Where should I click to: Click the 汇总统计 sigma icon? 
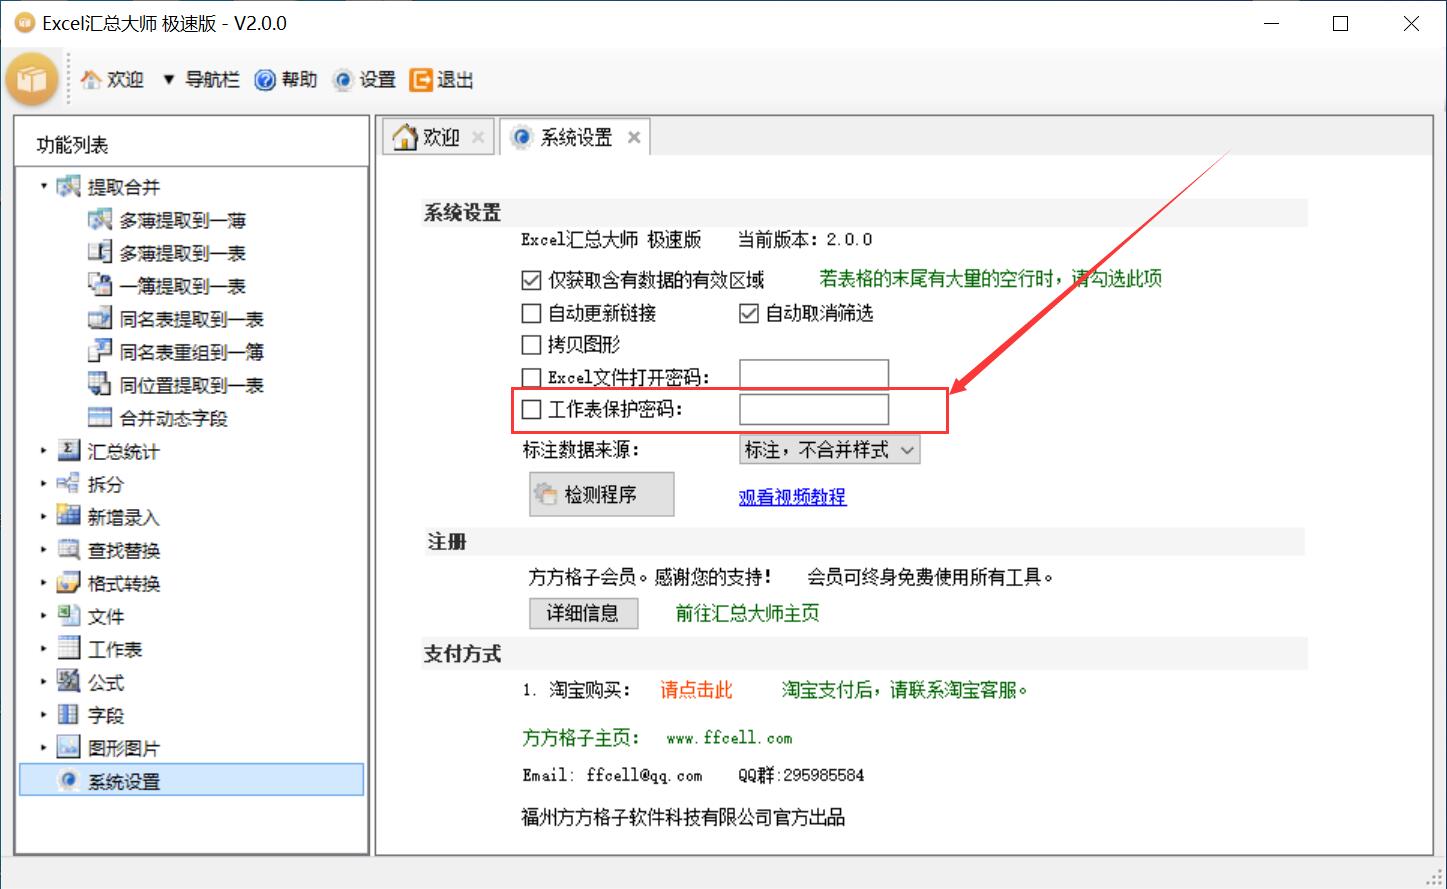[69, 450]
